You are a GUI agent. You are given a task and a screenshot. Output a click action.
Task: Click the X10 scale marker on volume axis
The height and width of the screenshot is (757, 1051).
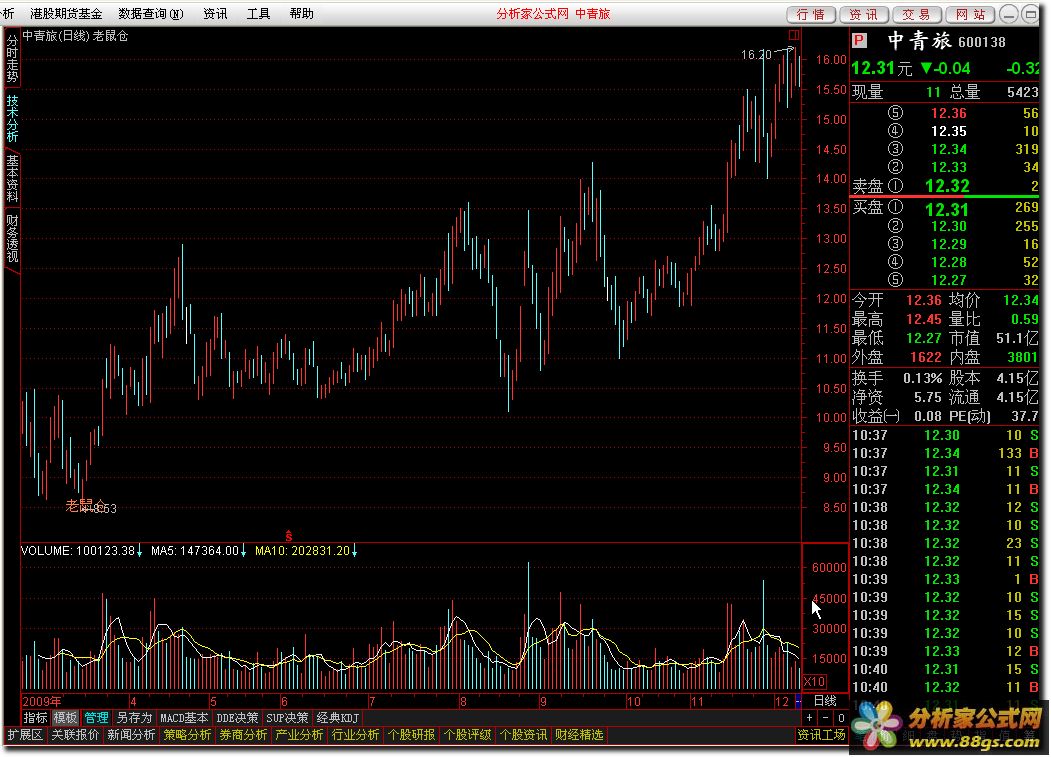point(814,681)
